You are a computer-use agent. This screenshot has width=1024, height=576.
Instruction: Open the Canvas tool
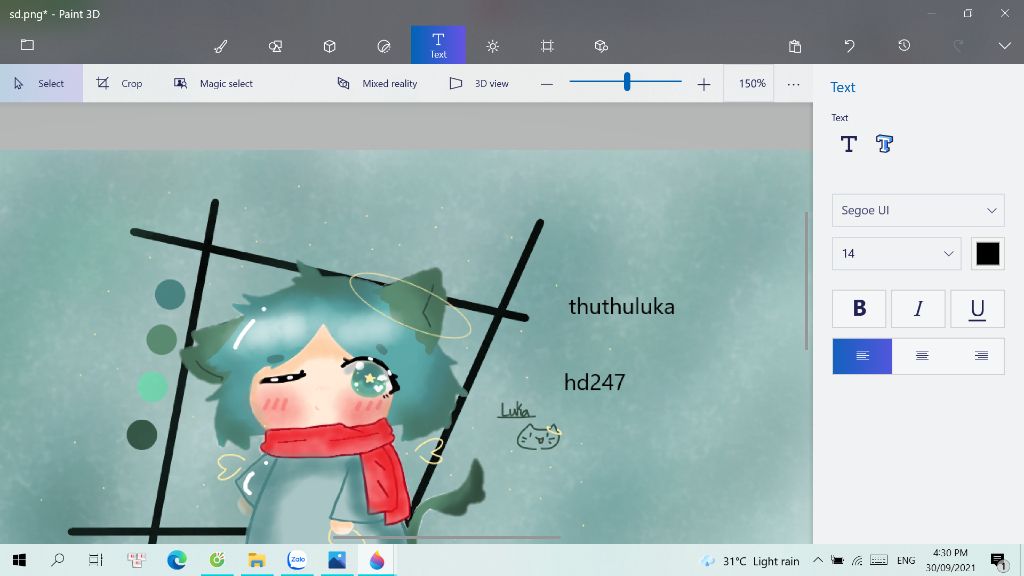click(x=547, y=46)
